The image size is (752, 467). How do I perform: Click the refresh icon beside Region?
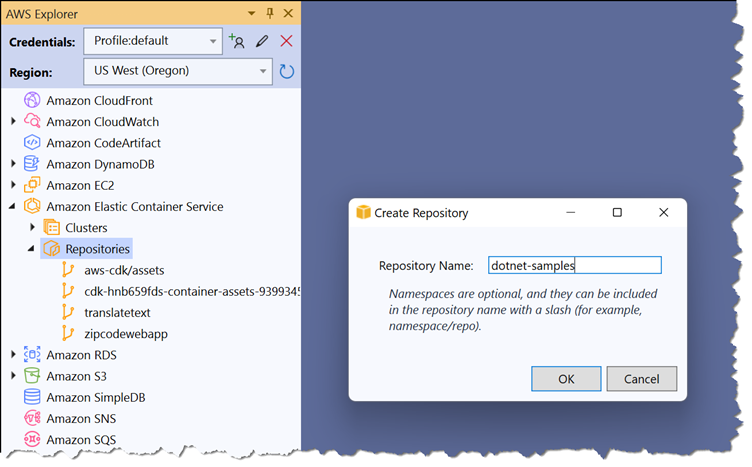point(286,71)
